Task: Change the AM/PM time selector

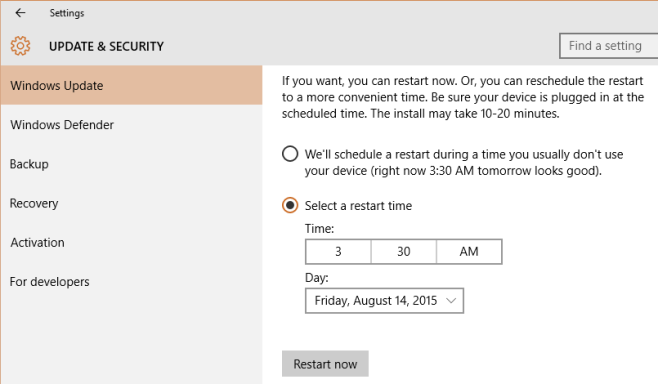Action: 469,252
